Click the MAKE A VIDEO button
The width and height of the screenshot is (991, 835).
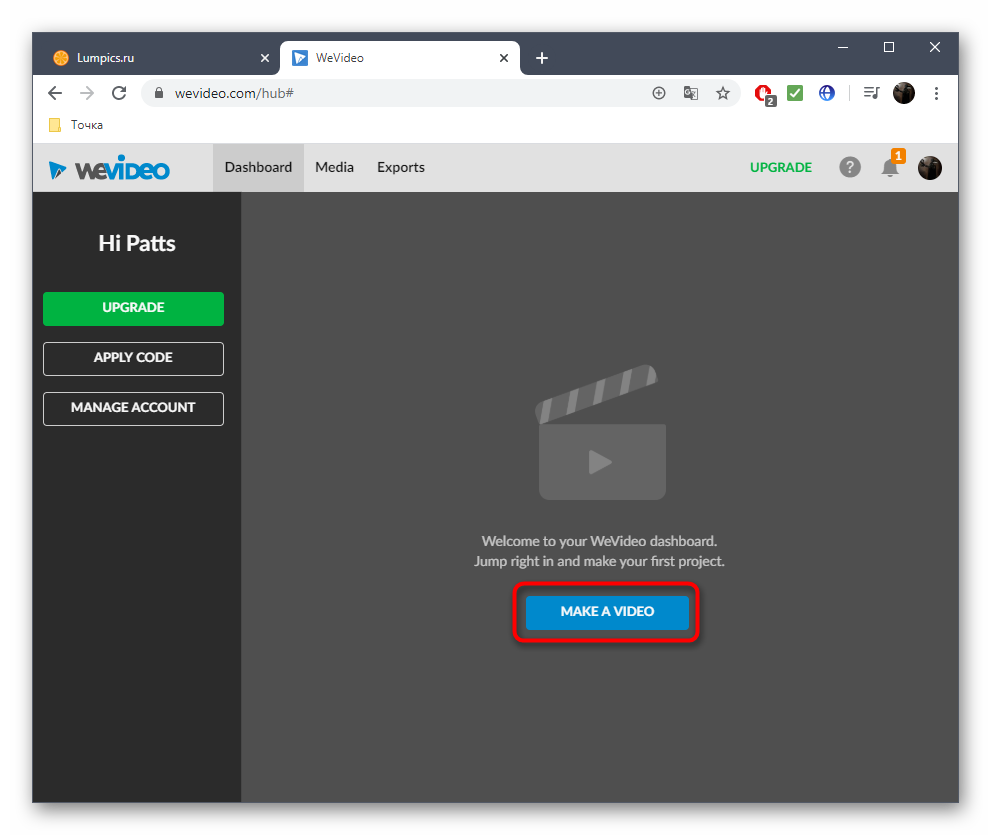pyautogui.click(x=607, y=612)
